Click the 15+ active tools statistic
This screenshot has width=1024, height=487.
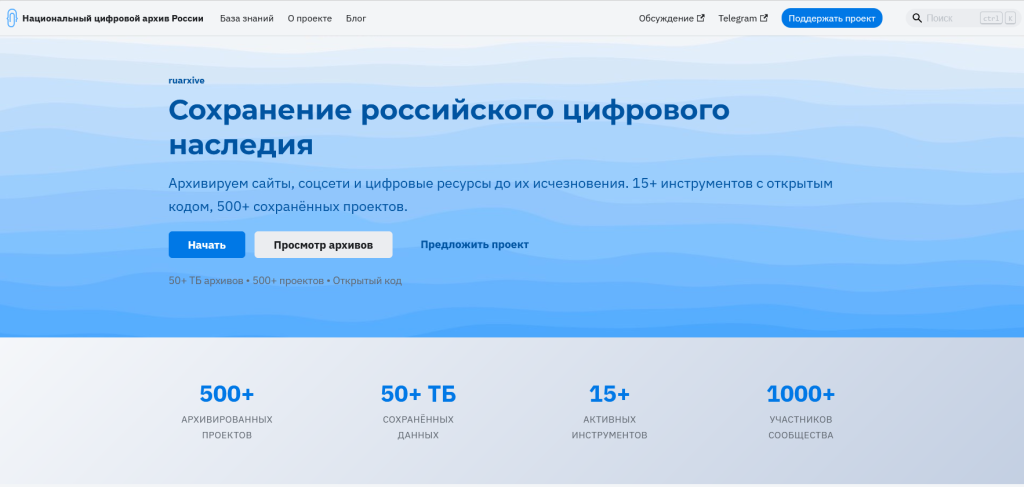609,394
